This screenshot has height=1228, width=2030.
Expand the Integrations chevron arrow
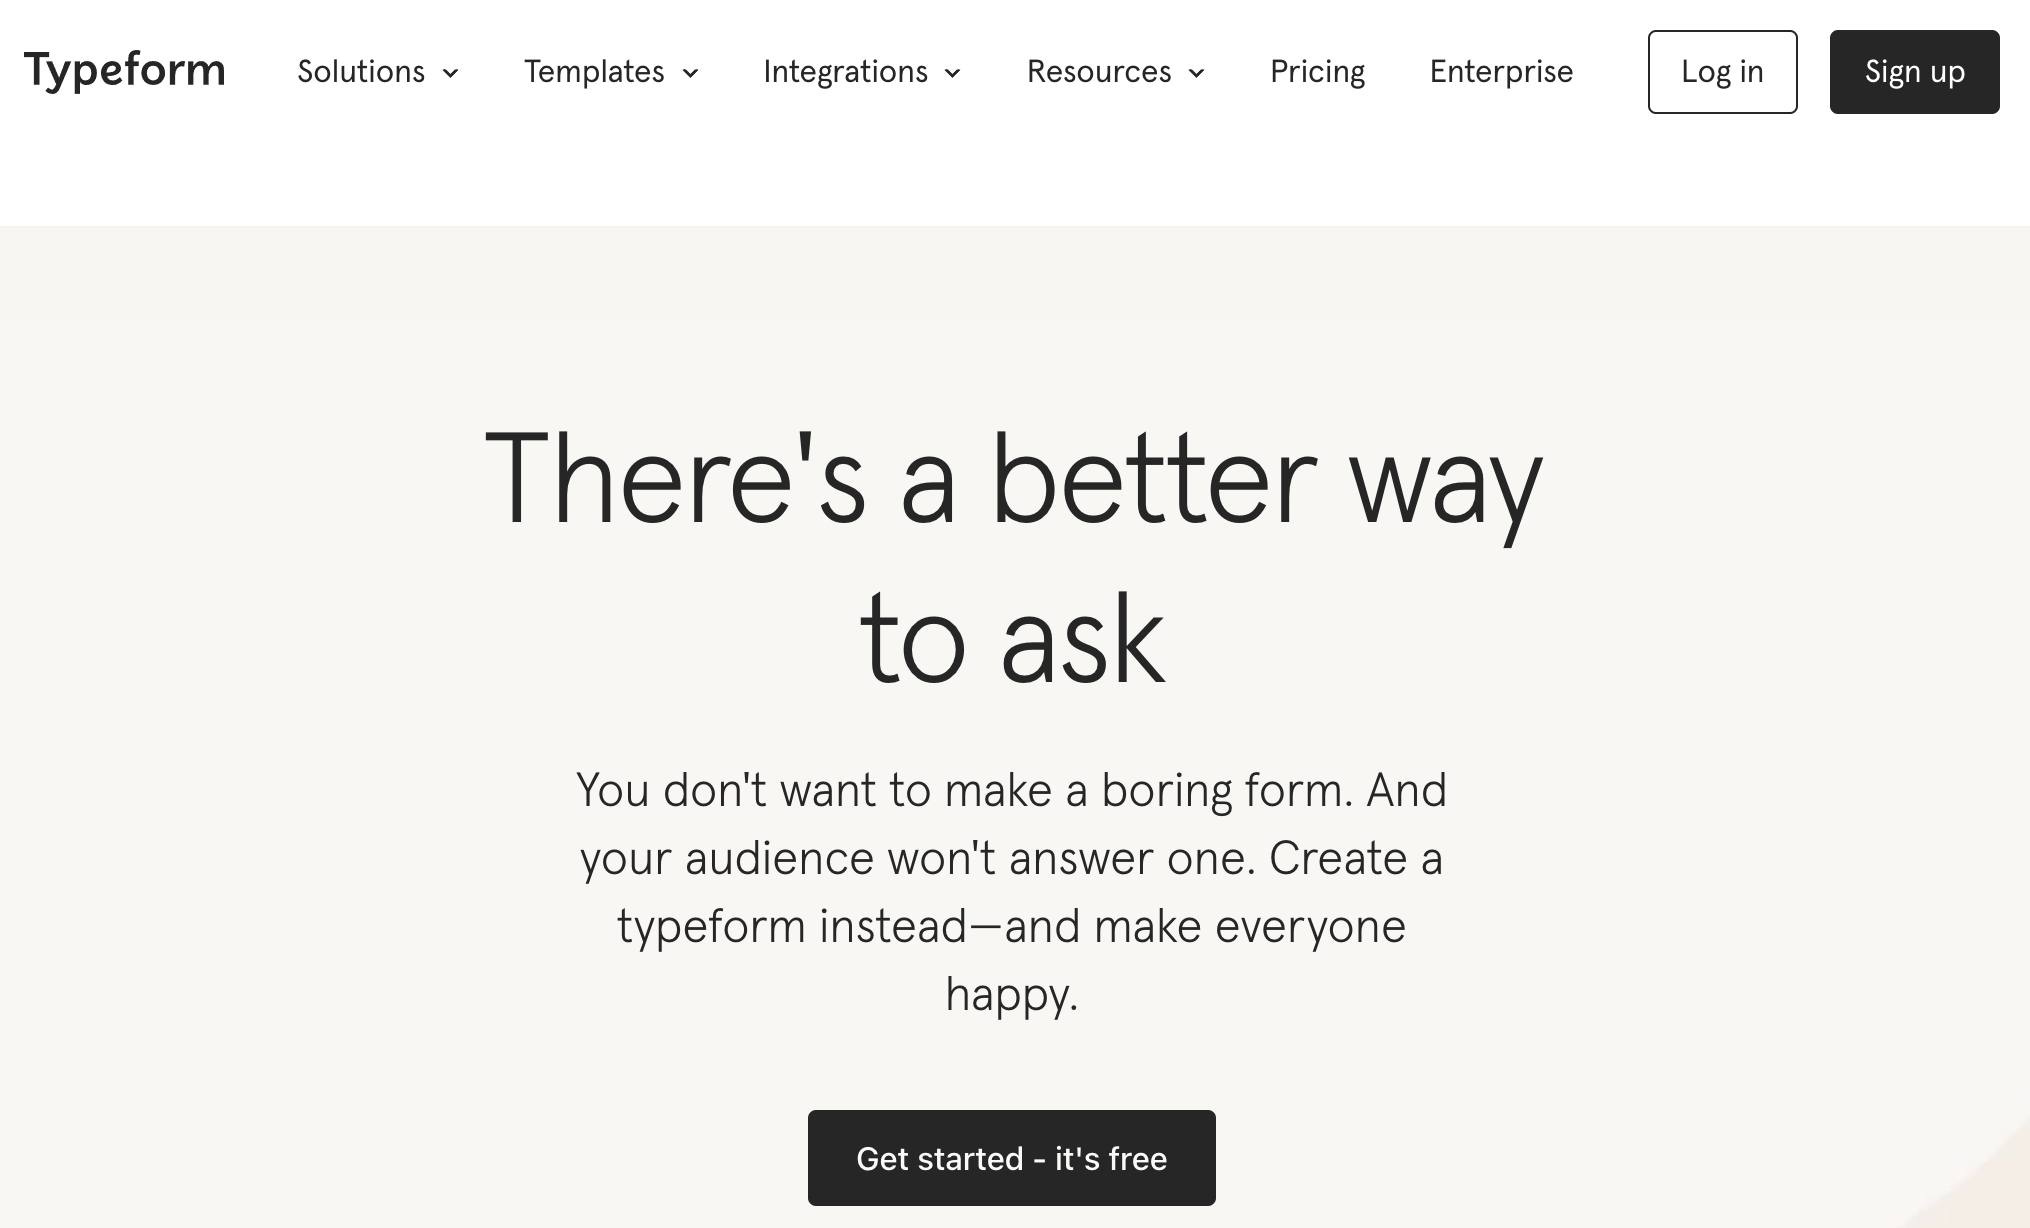click(953, 73)
